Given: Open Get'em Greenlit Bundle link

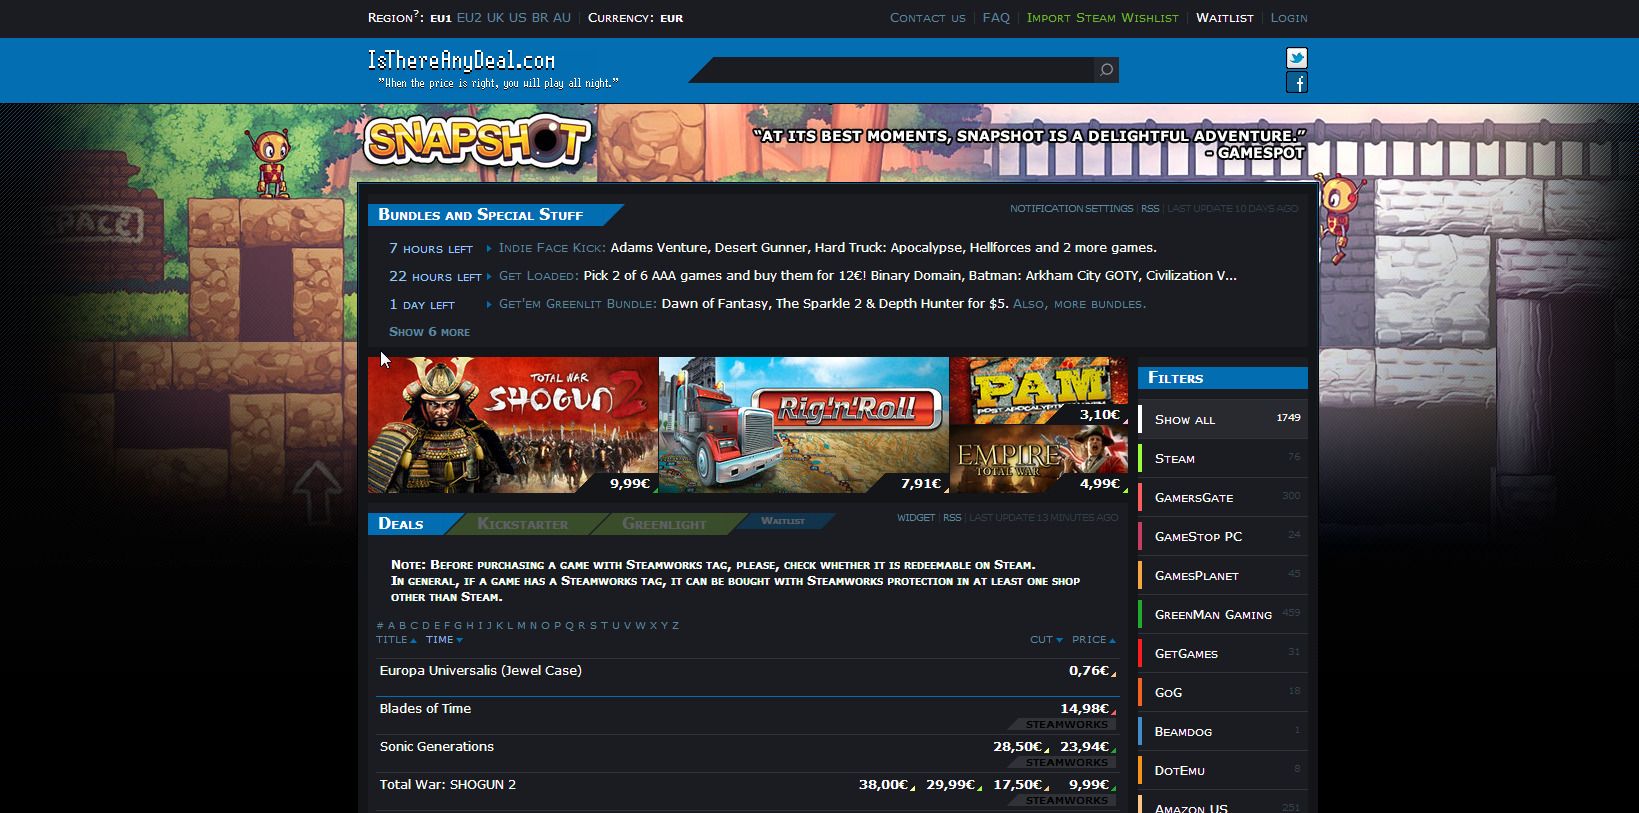Looking at the screenshot, I should tap(578, 304).
